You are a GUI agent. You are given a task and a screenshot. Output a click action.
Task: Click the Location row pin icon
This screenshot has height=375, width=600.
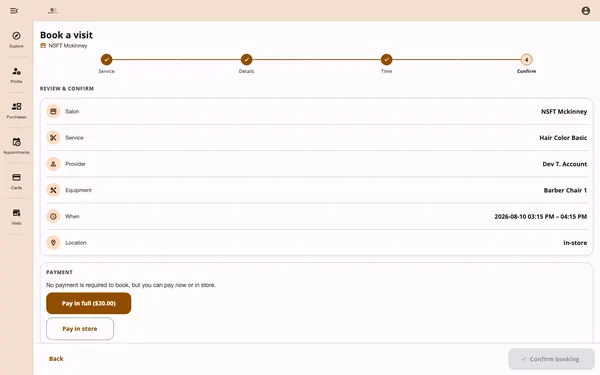click(x=53, y=243)
